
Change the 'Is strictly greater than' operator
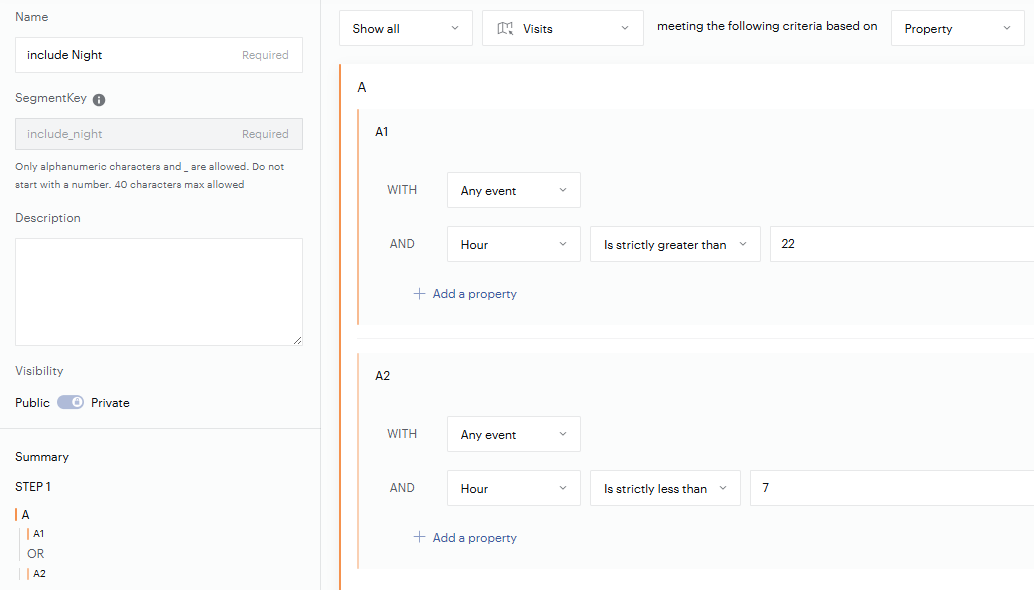point(675,244)
